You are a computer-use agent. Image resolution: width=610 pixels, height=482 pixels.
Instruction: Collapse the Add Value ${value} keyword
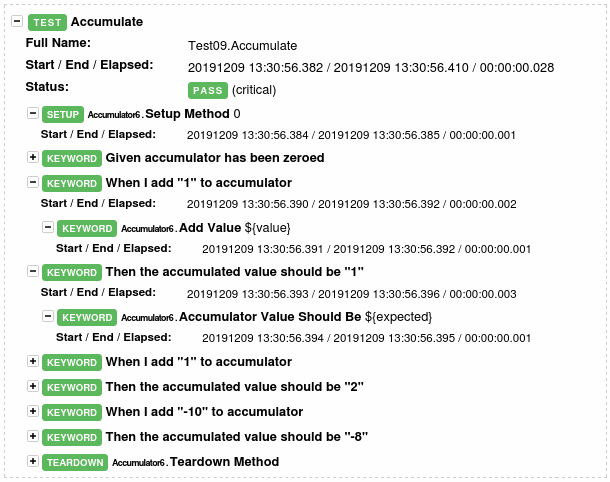coord(48,227)
